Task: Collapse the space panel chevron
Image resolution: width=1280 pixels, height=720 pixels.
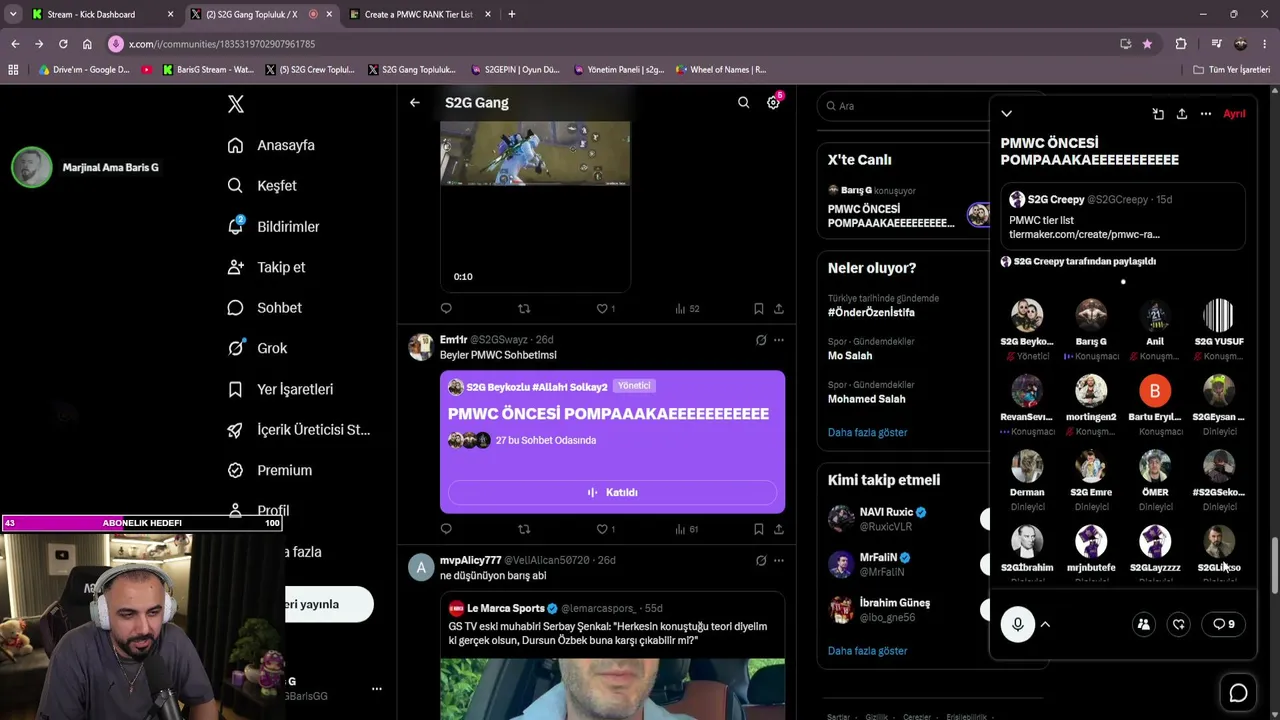Action: 1007,114
